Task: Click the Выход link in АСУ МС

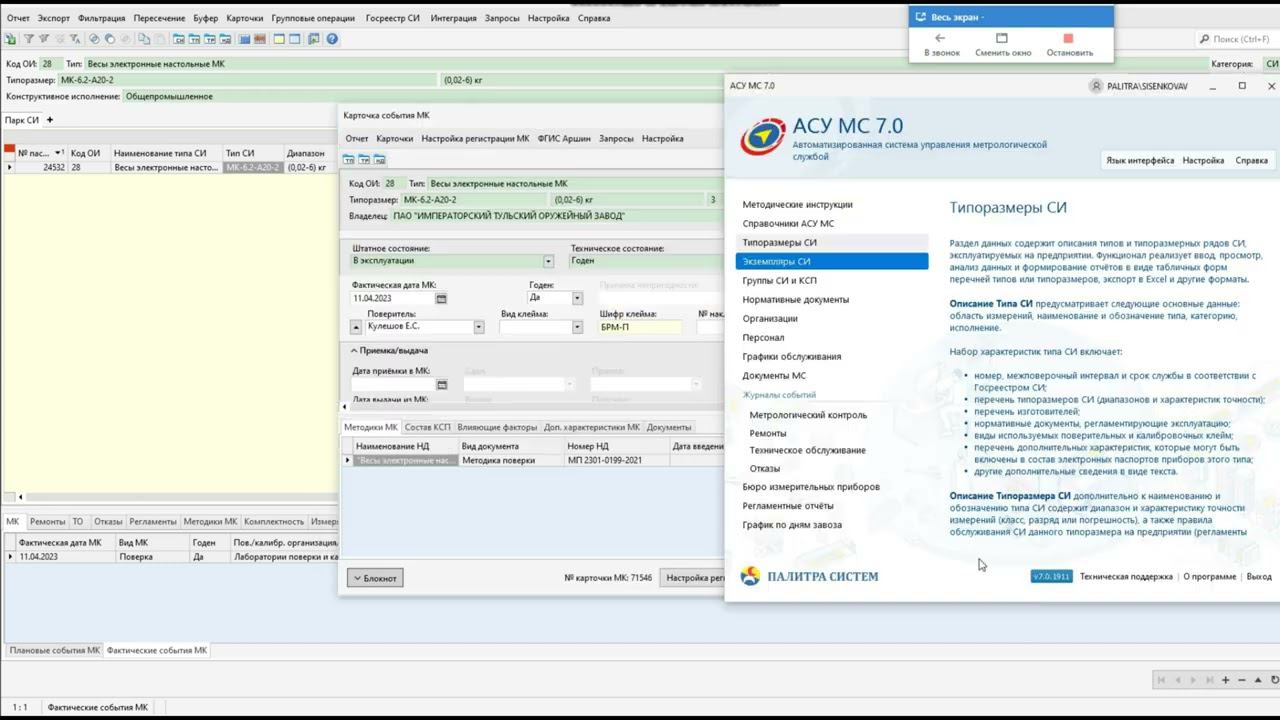Action: [x=1259, y=577]
